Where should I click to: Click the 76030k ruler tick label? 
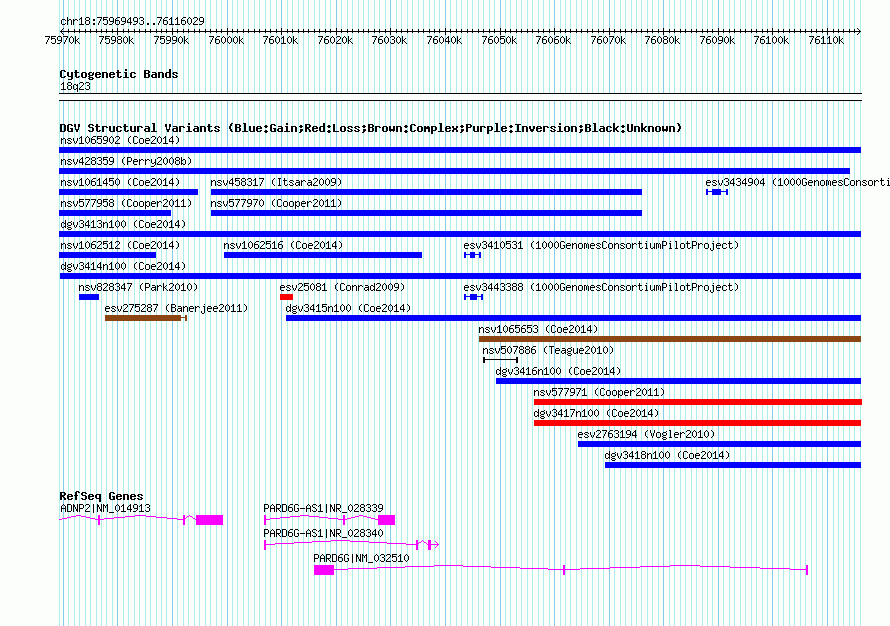(x=389, y=40)
